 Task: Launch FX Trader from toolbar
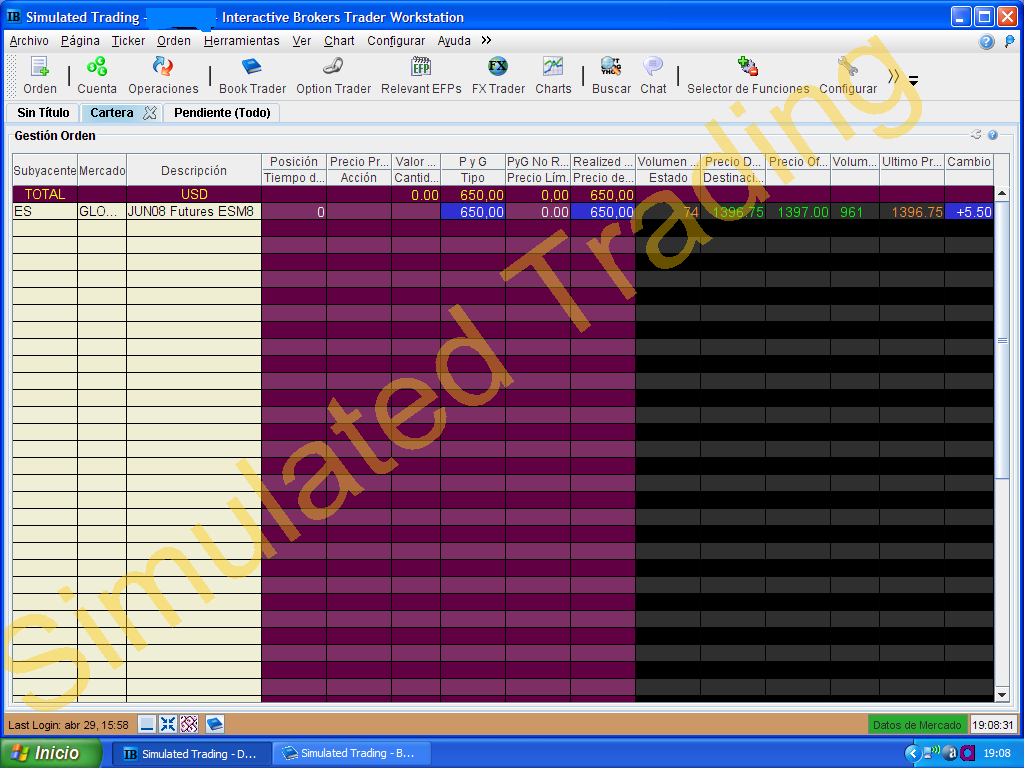pos(498,75)
